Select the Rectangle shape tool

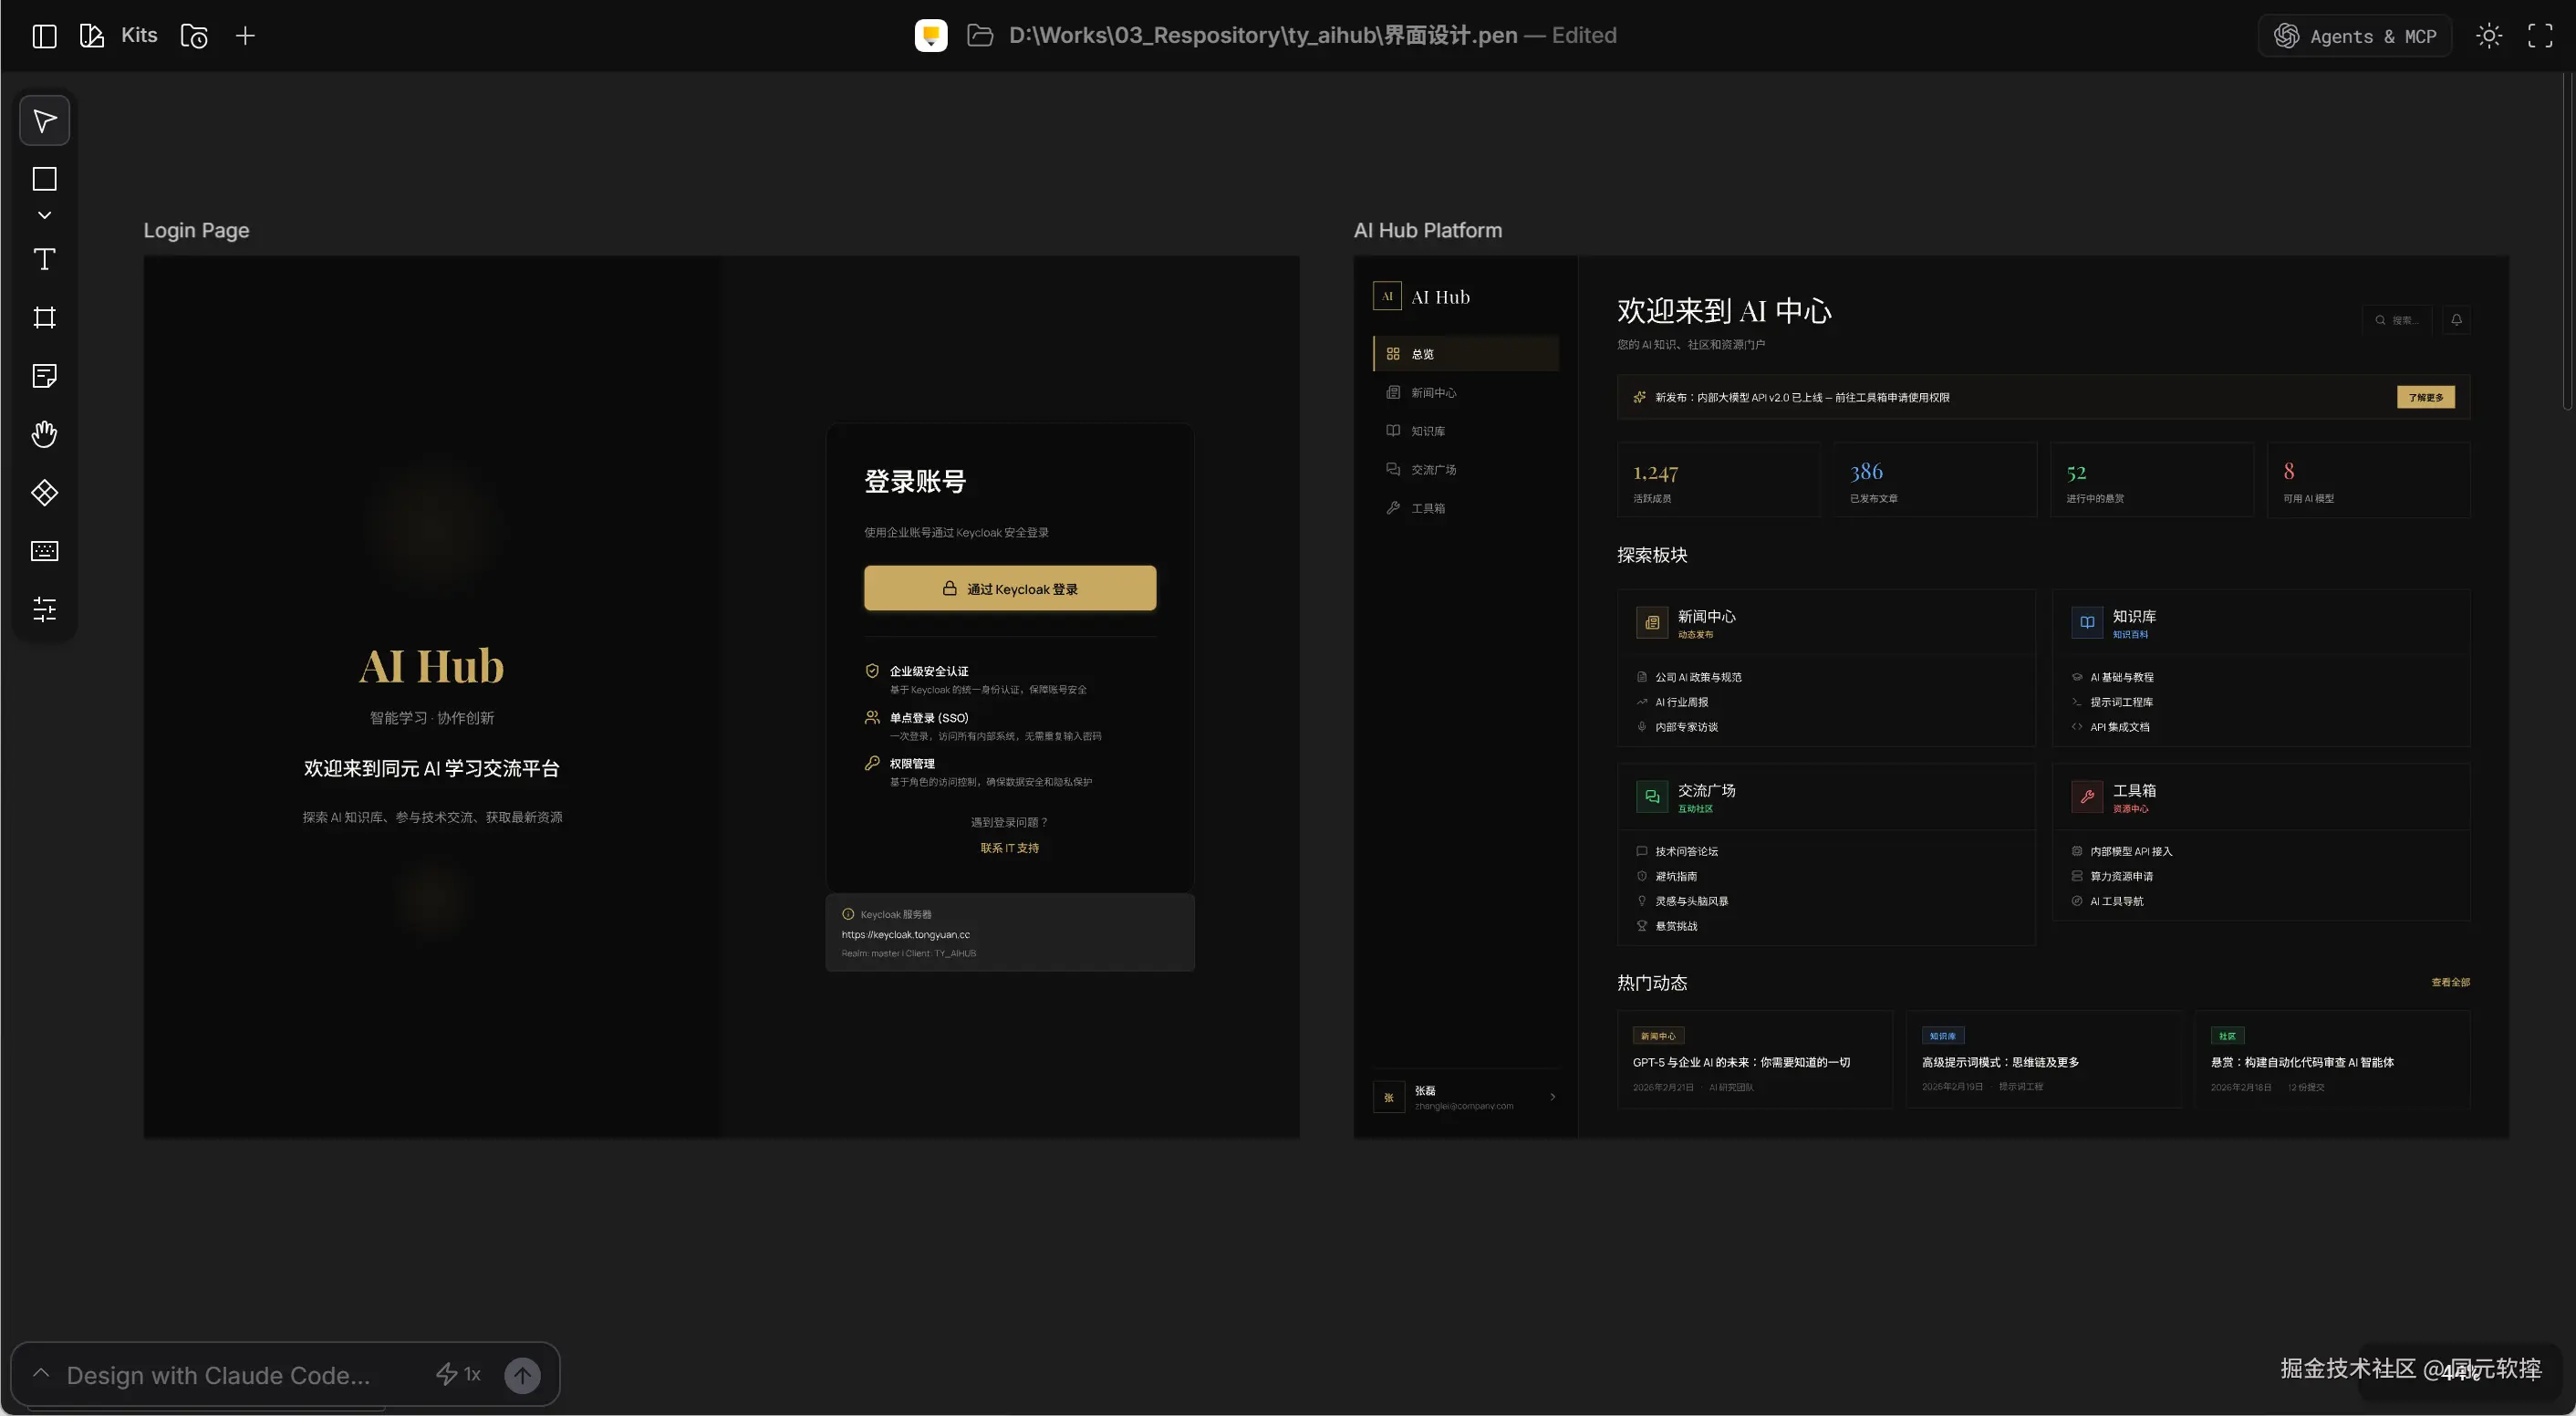[x=44, y=179]
